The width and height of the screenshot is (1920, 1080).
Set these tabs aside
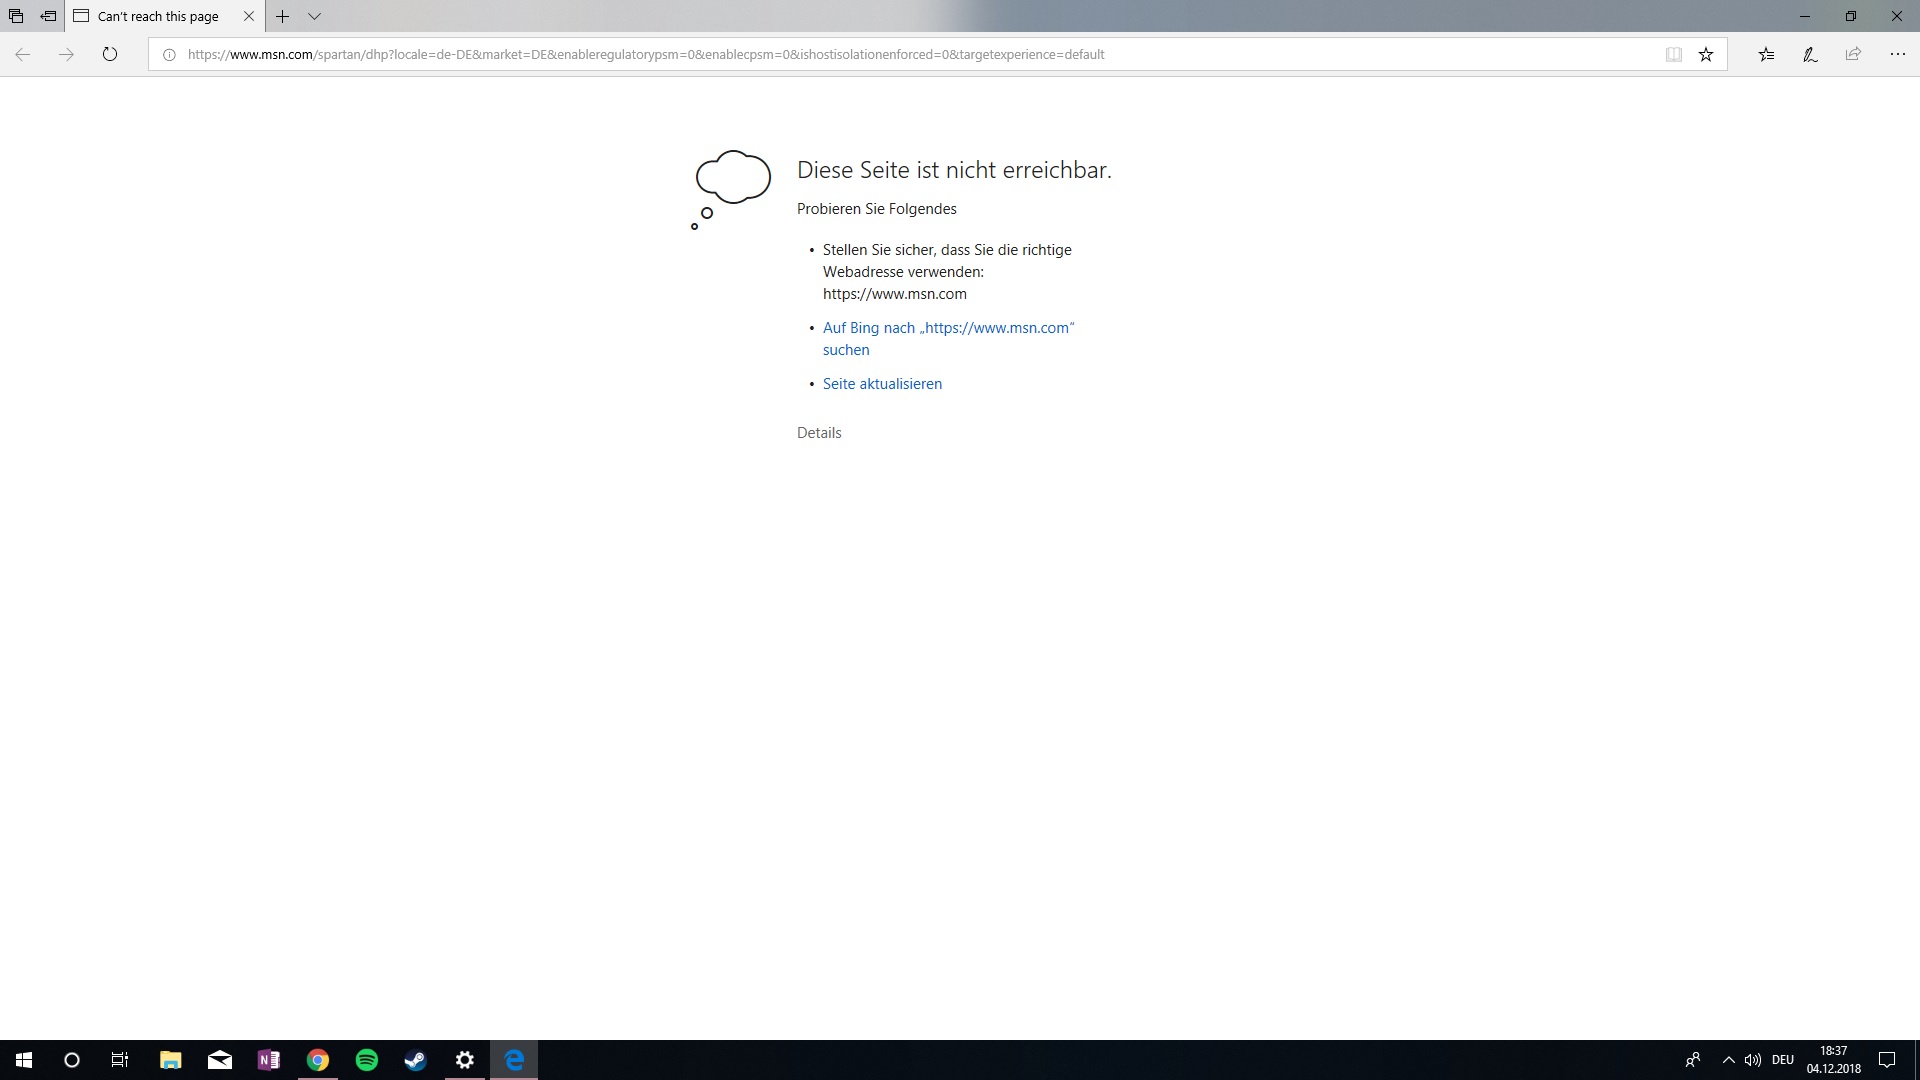48,16
